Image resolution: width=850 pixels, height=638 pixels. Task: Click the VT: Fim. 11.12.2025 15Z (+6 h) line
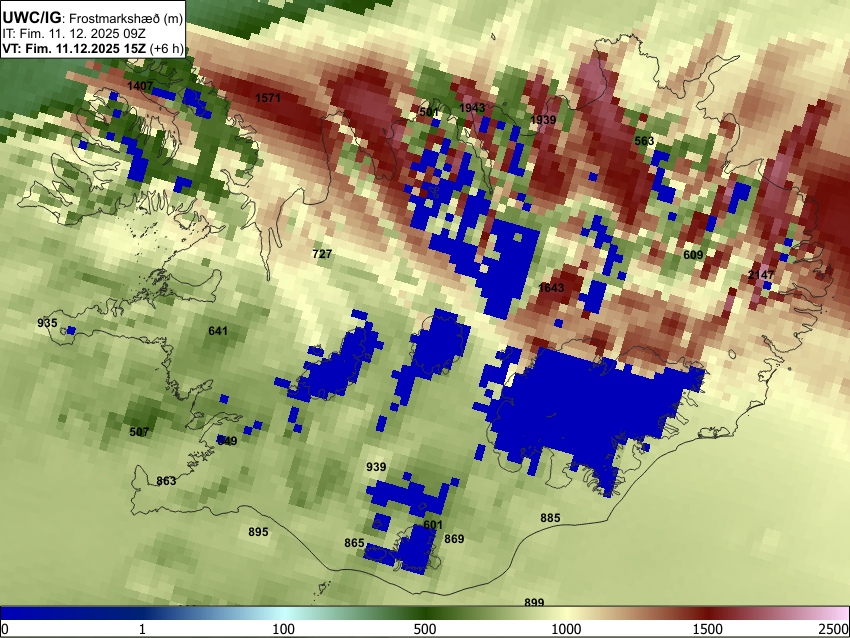93,48
